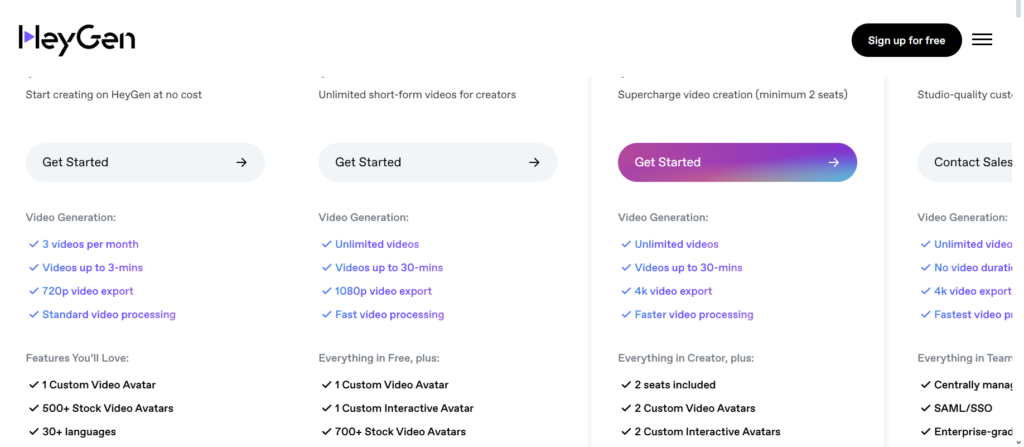Click the Contact Sales button

coord(965,162)
